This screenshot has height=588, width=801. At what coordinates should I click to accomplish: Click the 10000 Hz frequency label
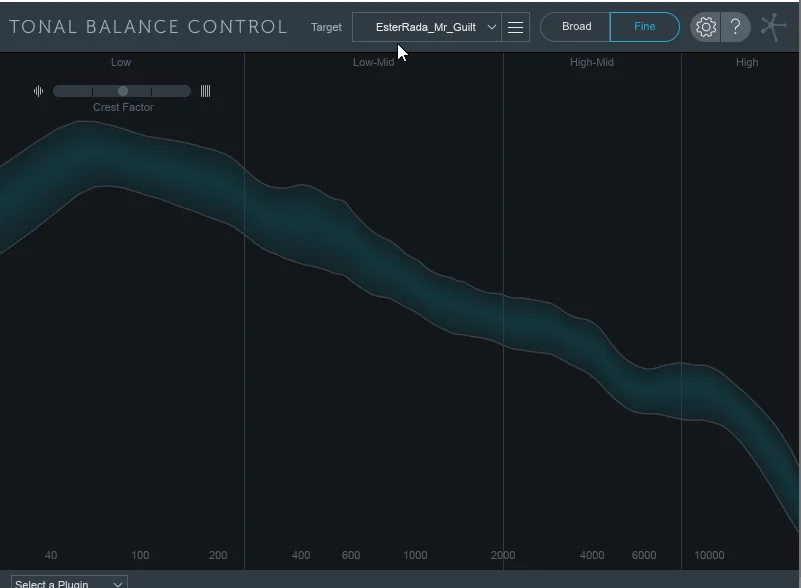(709, 555)
